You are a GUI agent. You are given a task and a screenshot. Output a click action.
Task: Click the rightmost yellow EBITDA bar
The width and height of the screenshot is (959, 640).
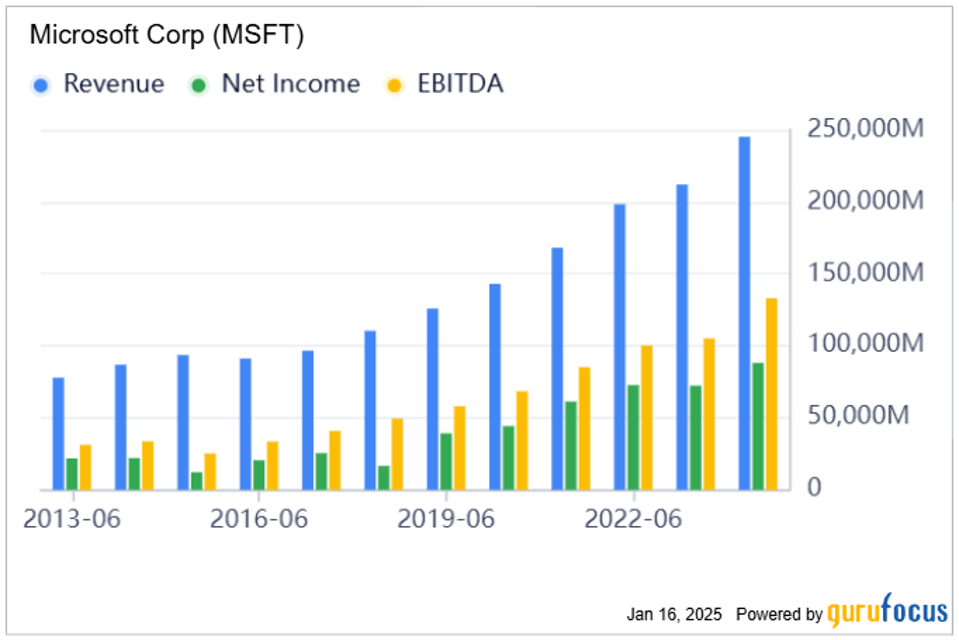point(771,394)
